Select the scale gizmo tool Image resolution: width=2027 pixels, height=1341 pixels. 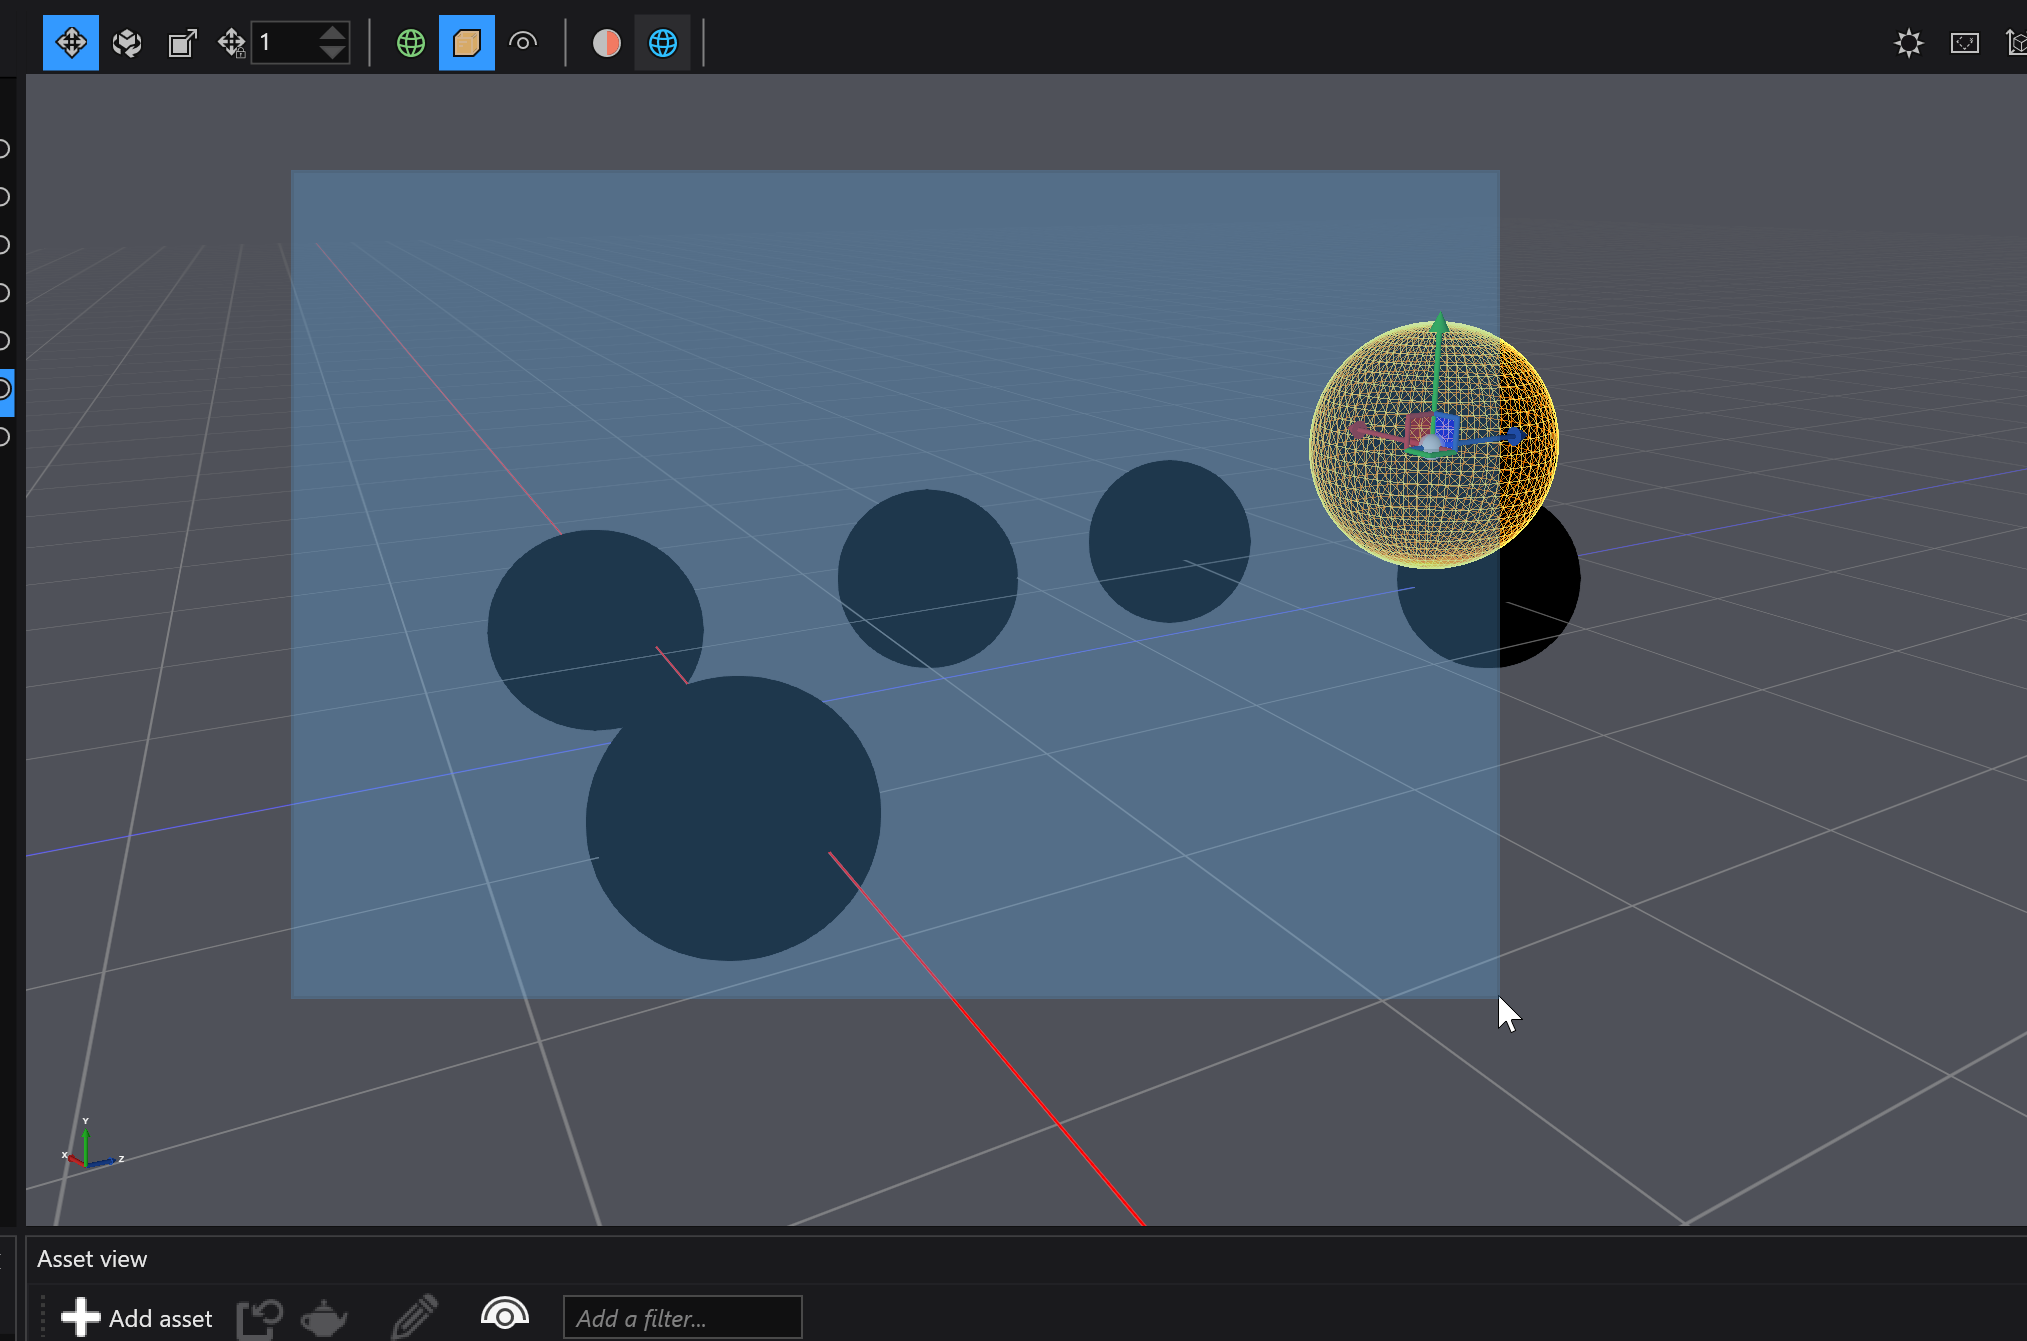(182, 43)
